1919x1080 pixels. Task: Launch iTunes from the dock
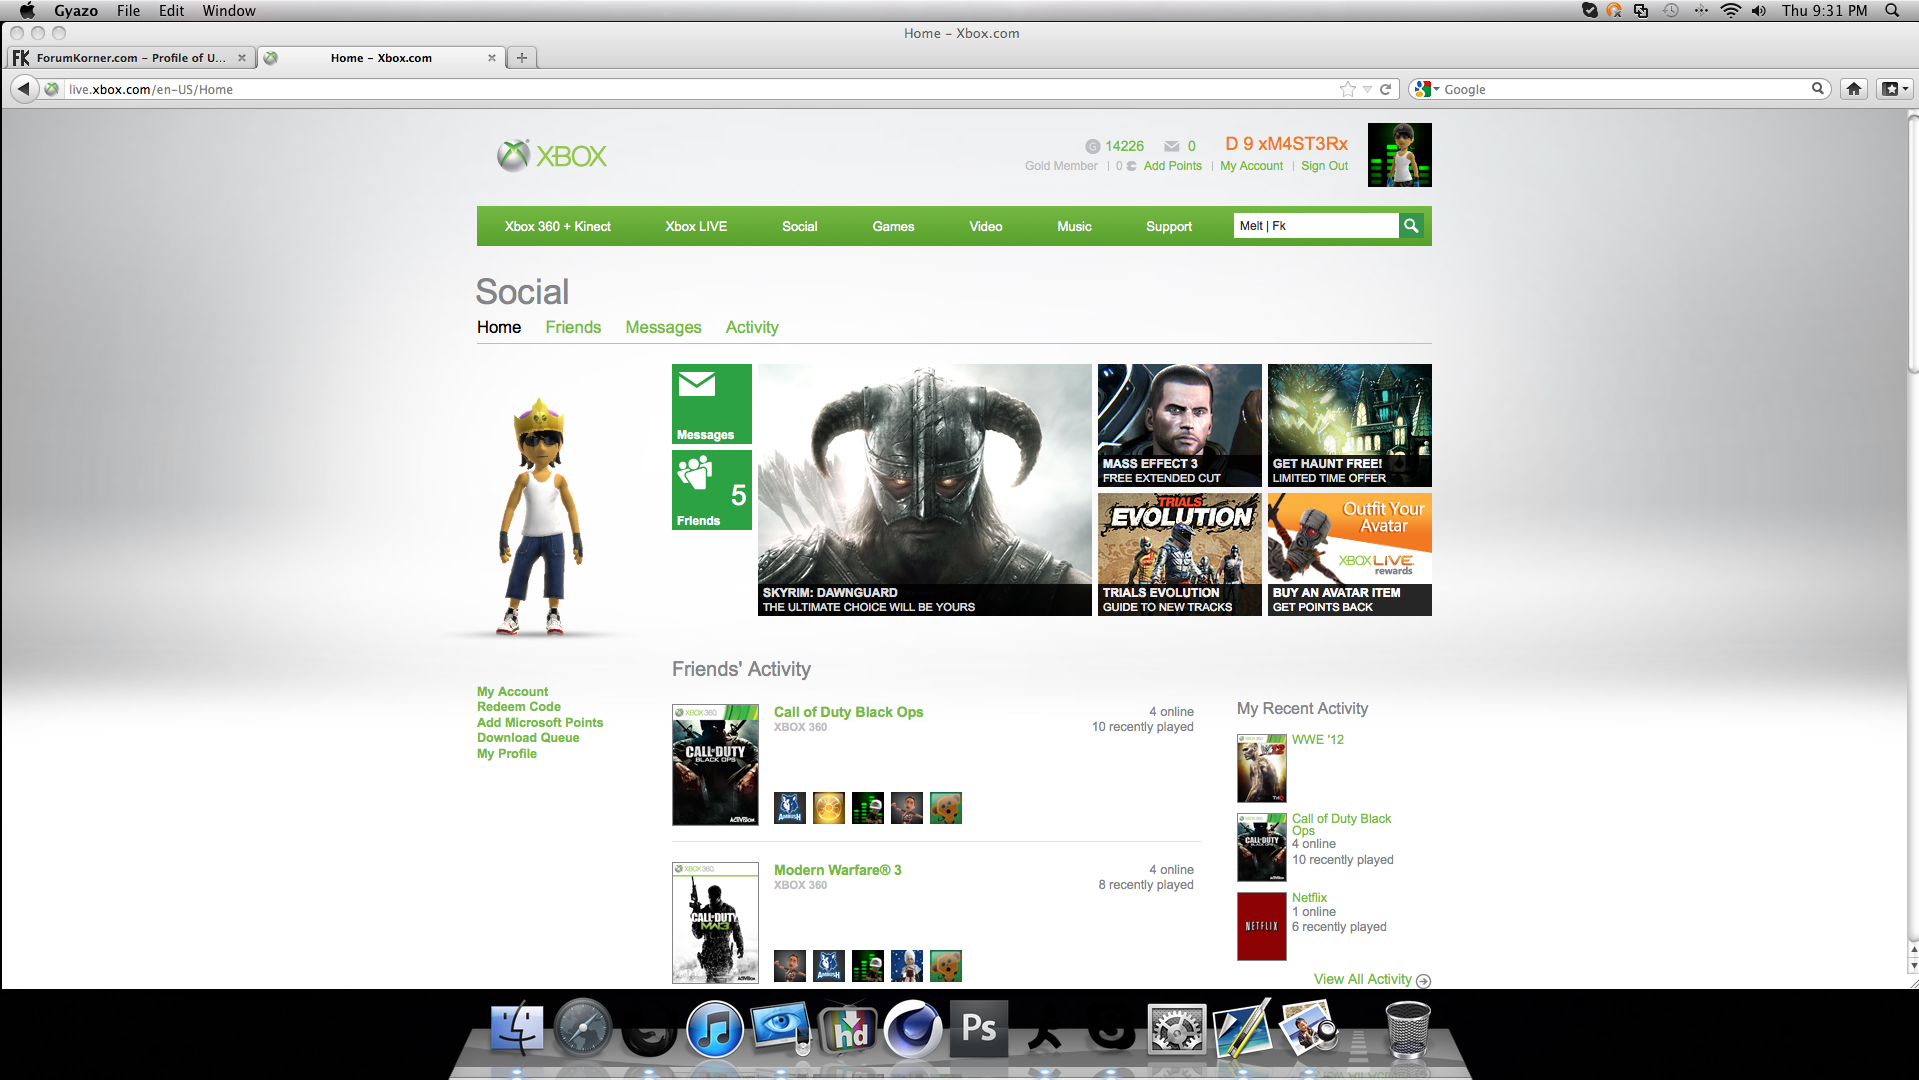coord(714,1029)
